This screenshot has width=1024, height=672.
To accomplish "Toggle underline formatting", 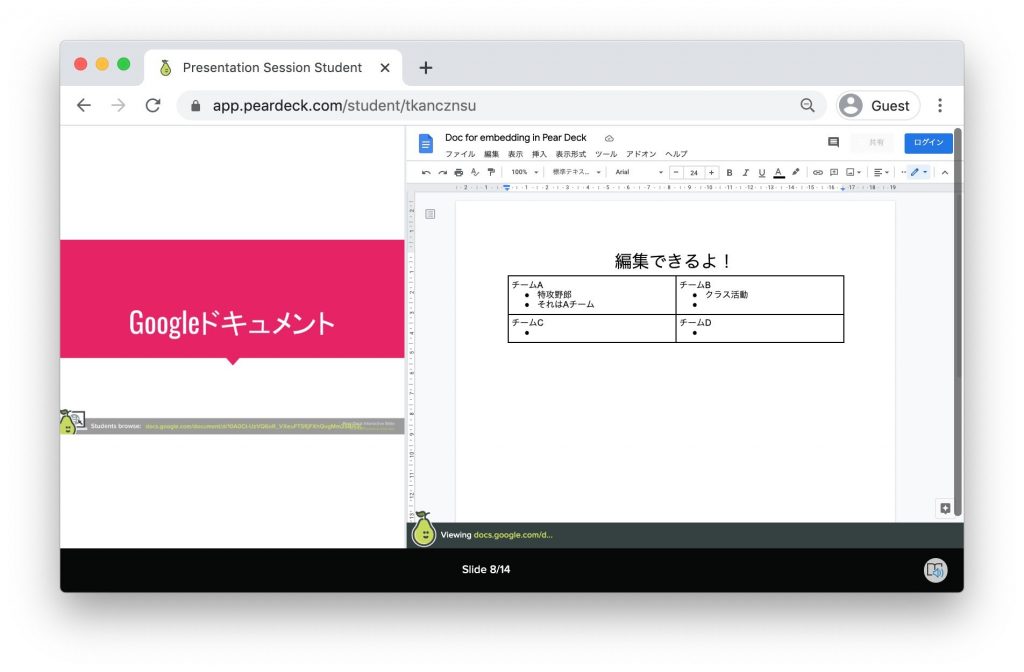I will click(761, 172).
